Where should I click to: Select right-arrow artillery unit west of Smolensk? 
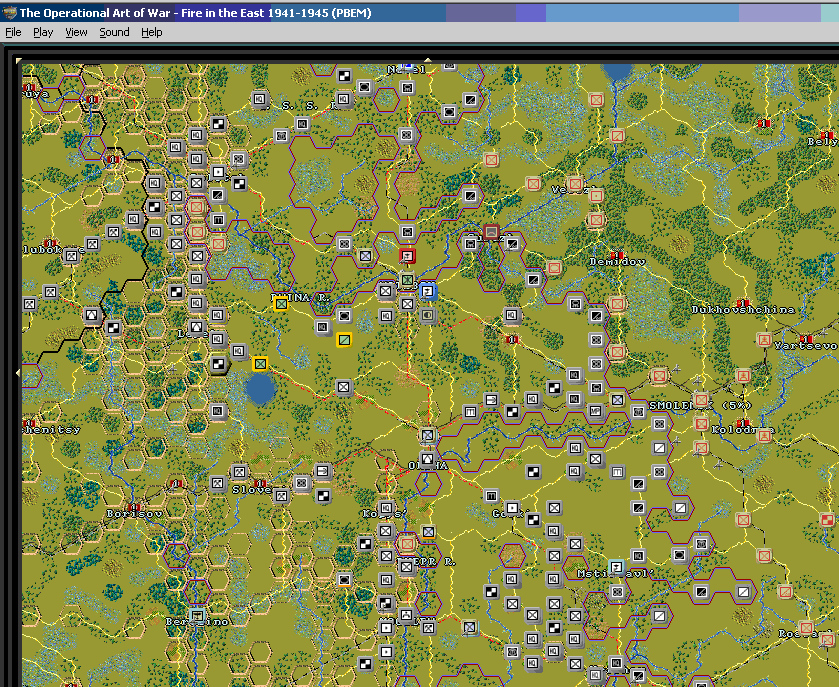491,400
